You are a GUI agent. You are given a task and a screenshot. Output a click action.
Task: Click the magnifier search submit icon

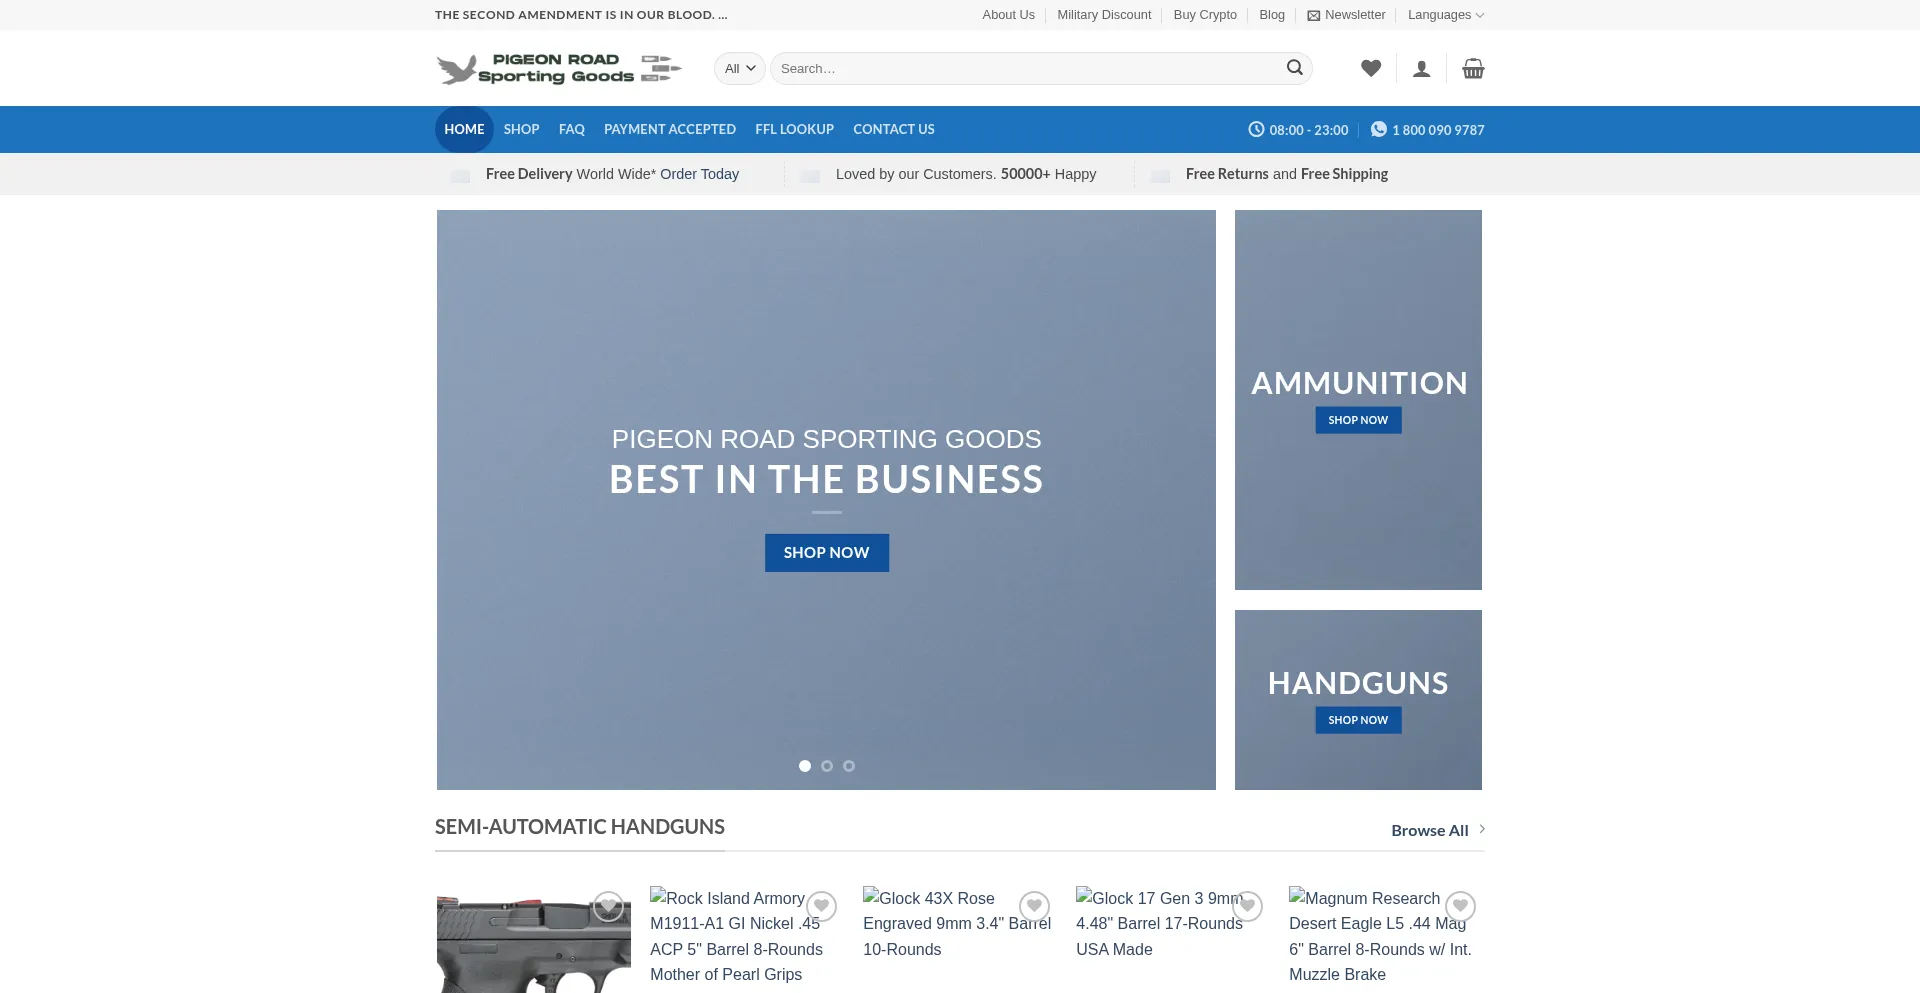pyautogui.click(x=1294, y=68)
